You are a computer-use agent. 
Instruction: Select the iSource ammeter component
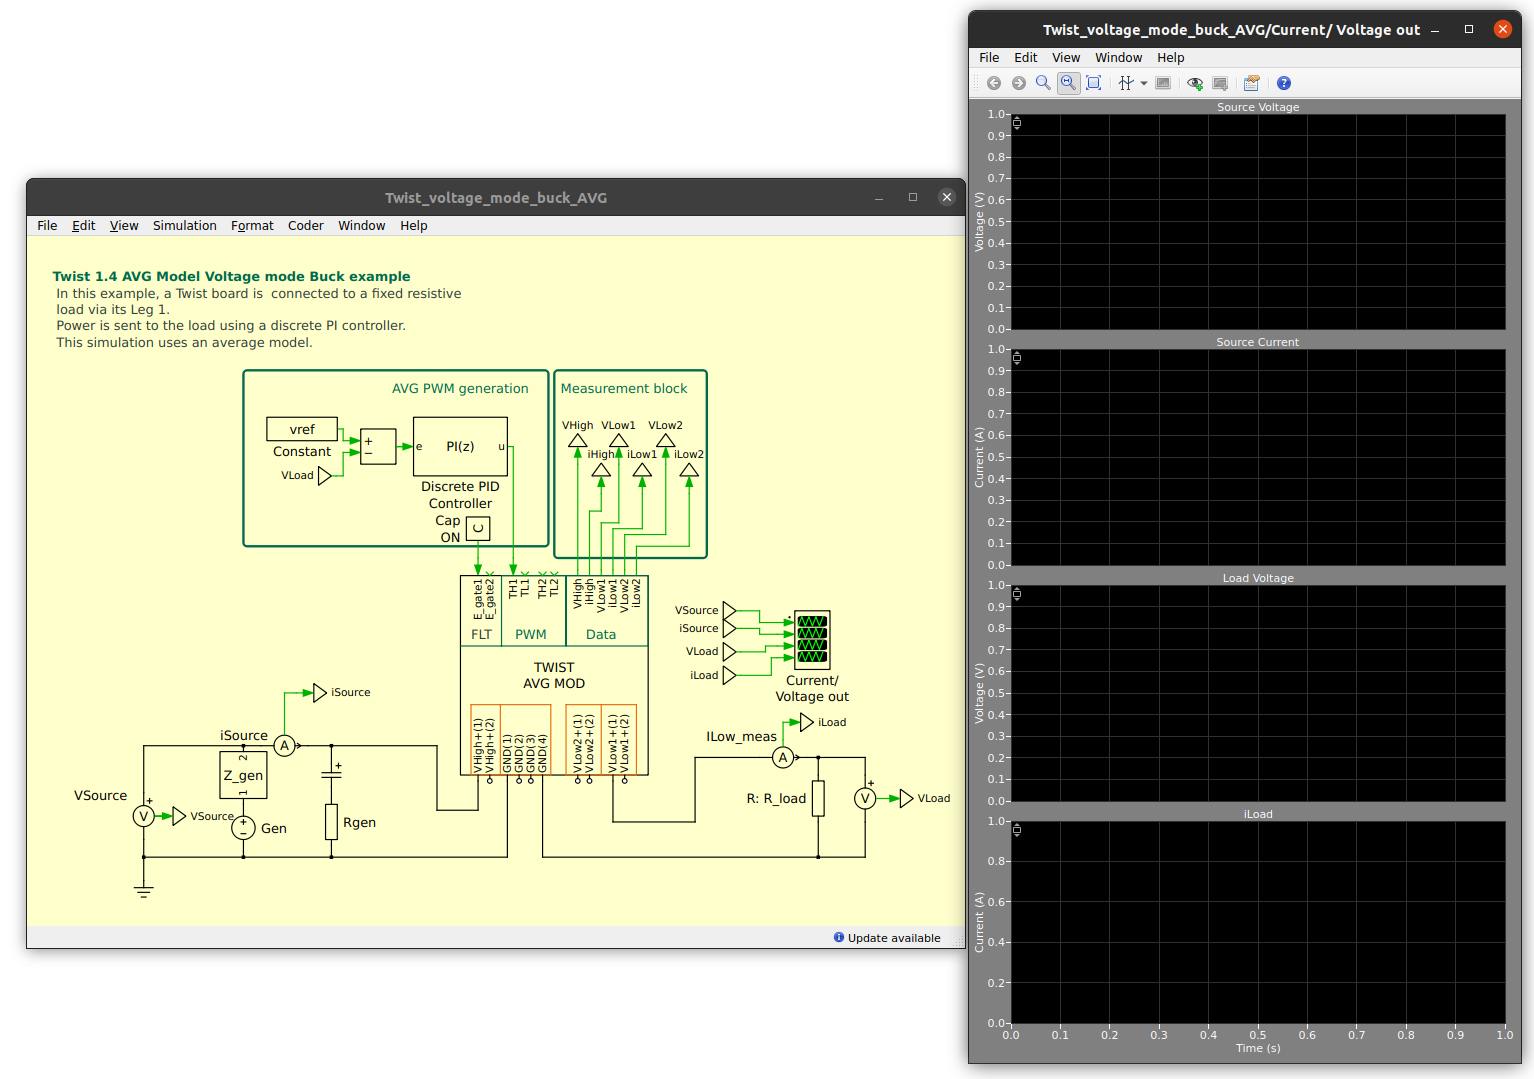pyautogui.click(x=284, y=745)
